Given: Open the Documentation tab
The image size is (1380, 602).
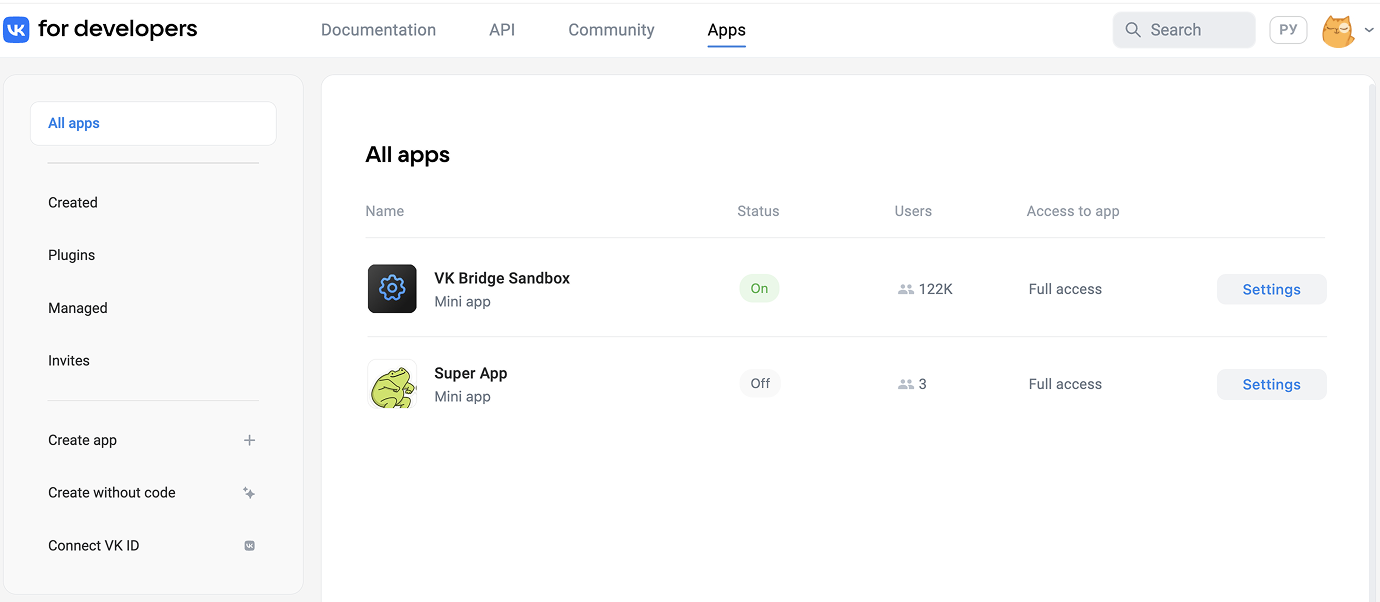Looking at the screenshot, I should click(x=378, y=30).
